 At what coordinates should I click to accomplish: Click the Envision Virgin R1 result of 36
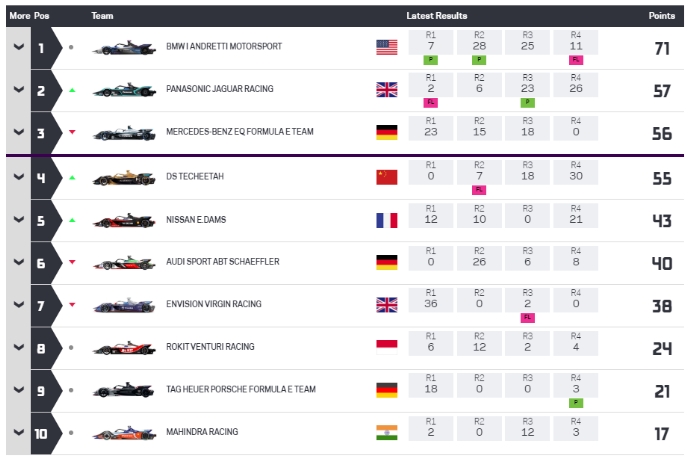coord(430,302)
